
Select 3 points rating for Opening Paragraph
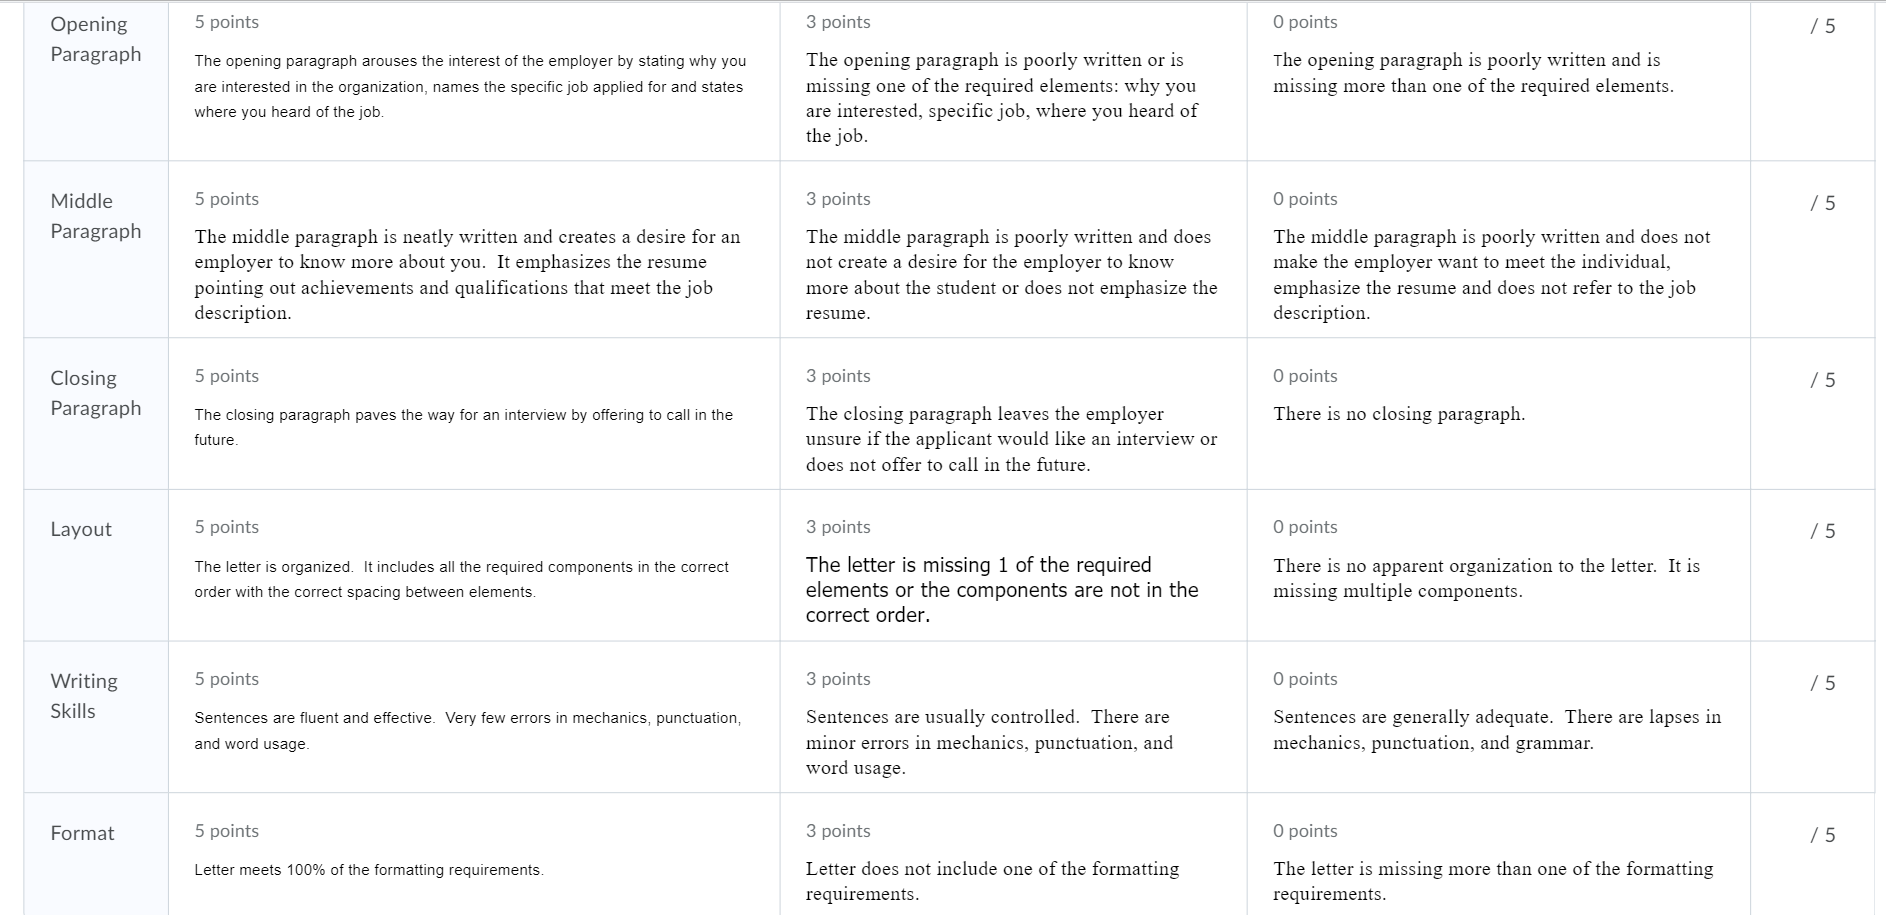(x=1013, y=81)
